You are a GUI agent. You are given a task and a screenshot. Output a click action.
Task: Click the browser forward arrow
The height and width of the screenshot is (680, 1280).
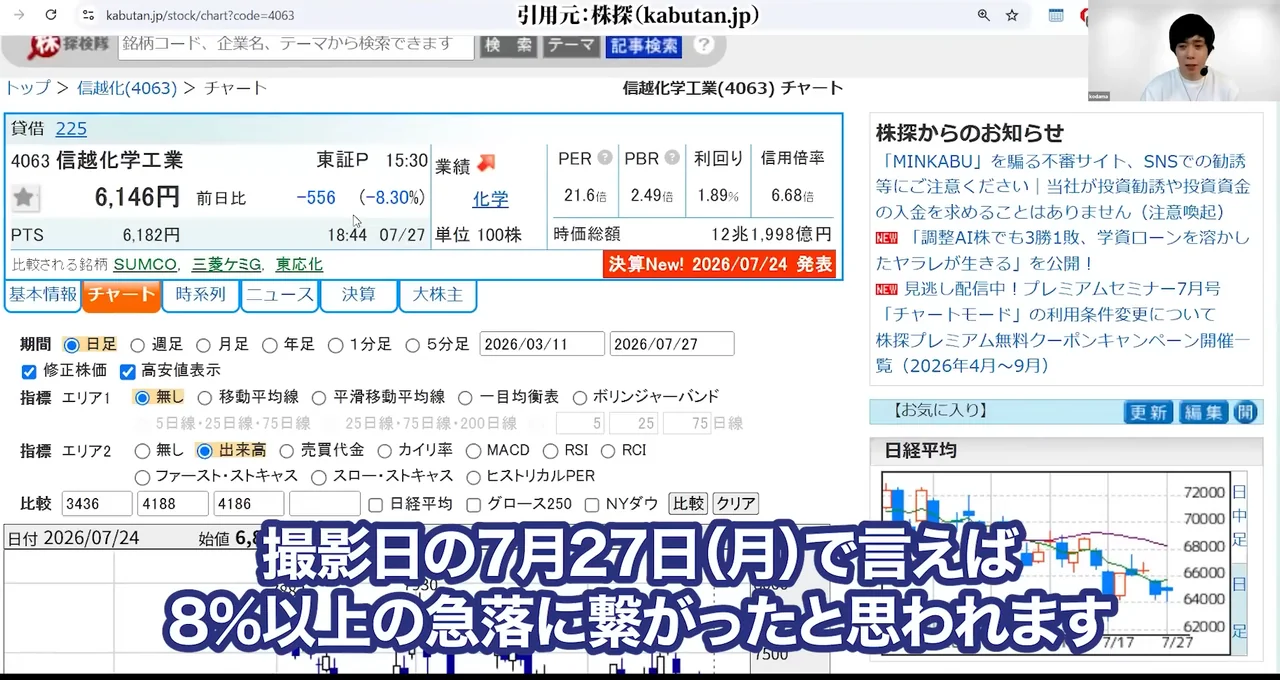[20, 15]
